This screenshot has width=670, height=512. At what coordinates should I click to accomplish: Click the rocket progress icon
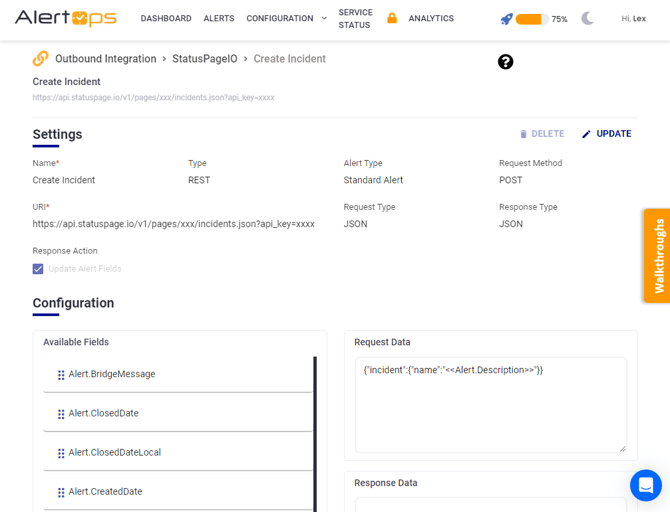point(506,19)
